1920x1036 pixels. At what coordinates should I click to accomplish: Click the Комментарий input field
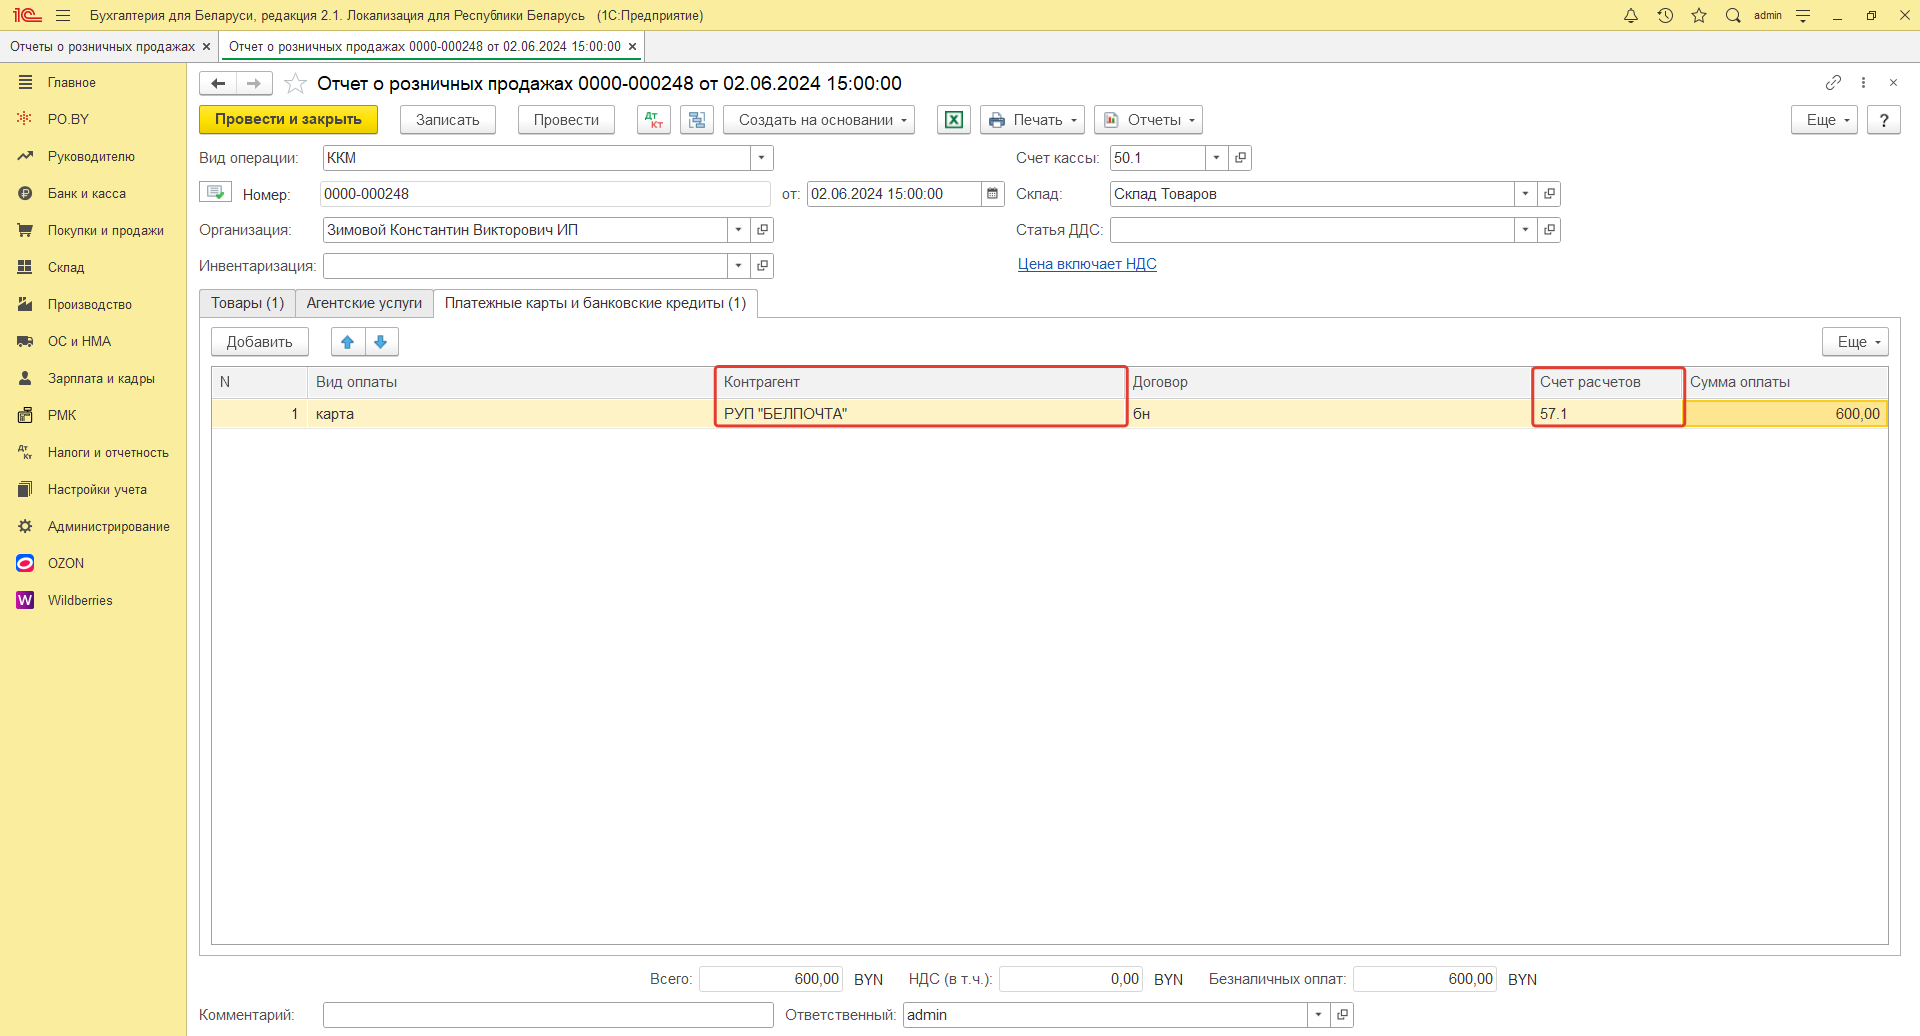click(x=548, y=1015)
